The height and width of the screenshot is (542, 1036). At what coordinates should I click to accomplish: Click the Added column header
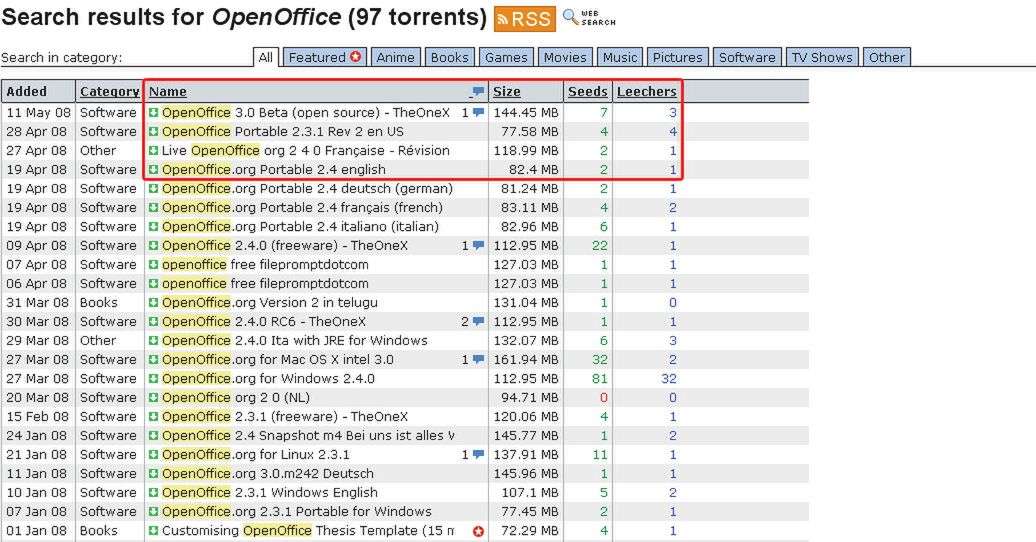(x=26, y=92)
